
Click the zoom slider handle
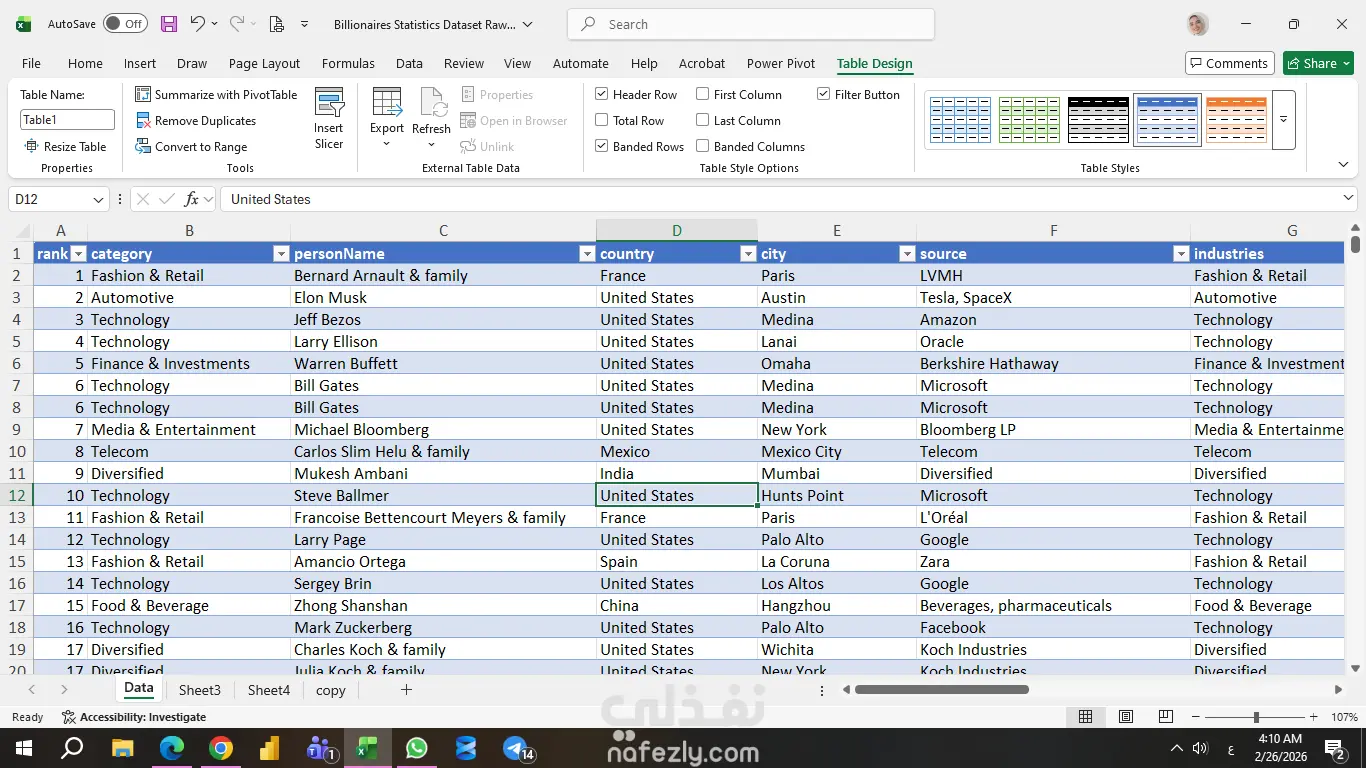click(1256, 717)
